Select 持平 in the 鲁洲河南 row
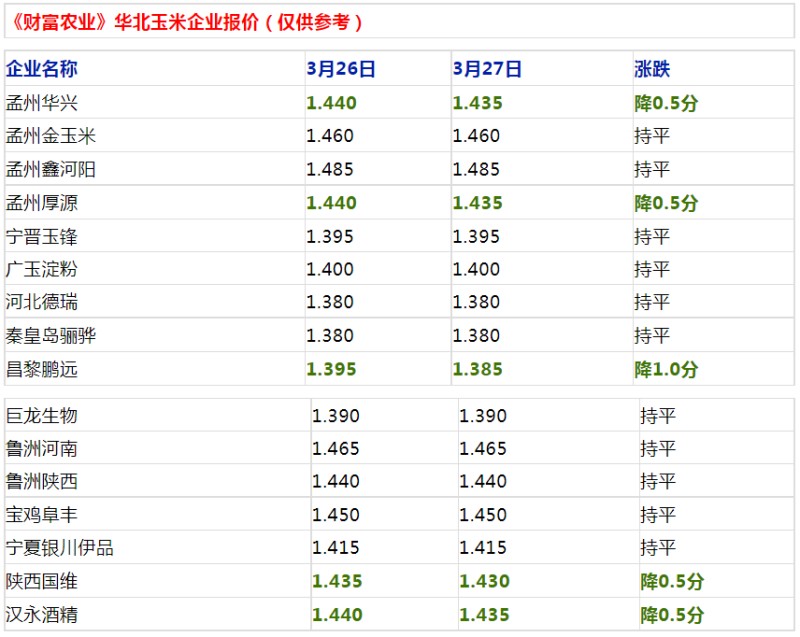Viewport: 800px width, 637px height. point(658,449)
